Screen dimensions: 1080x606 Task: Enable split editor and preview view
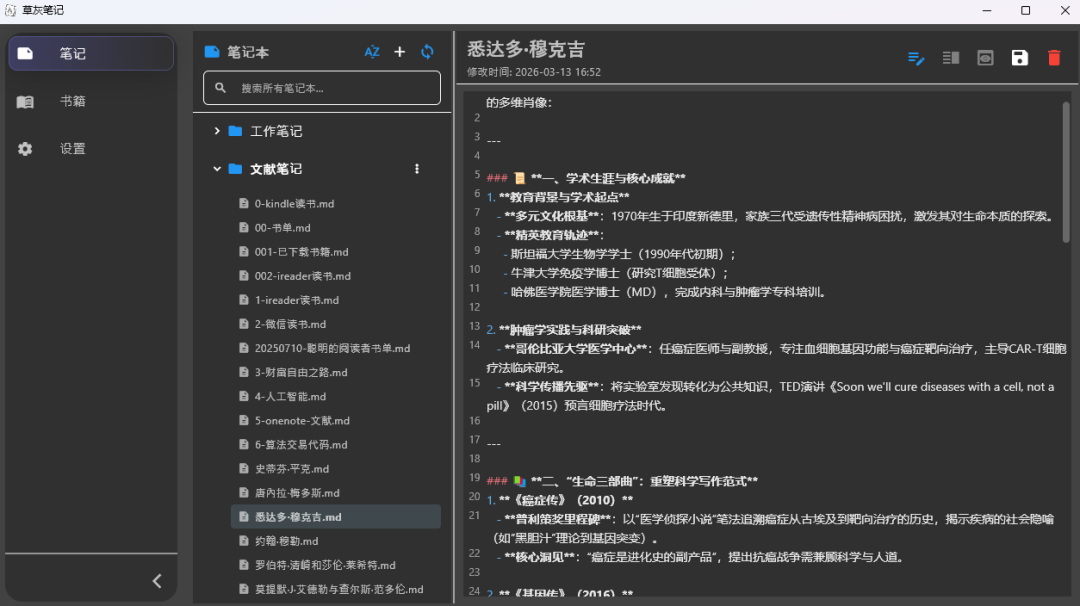pos(951,58)
